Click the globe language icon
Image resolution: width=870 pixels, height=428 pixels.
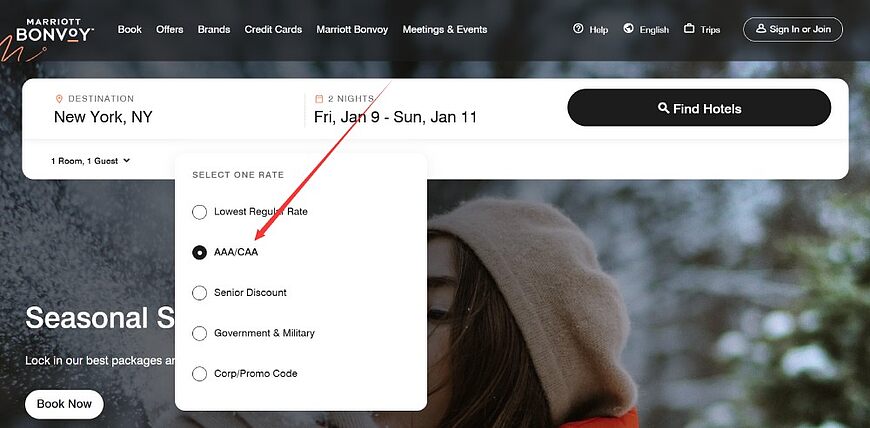628,28
